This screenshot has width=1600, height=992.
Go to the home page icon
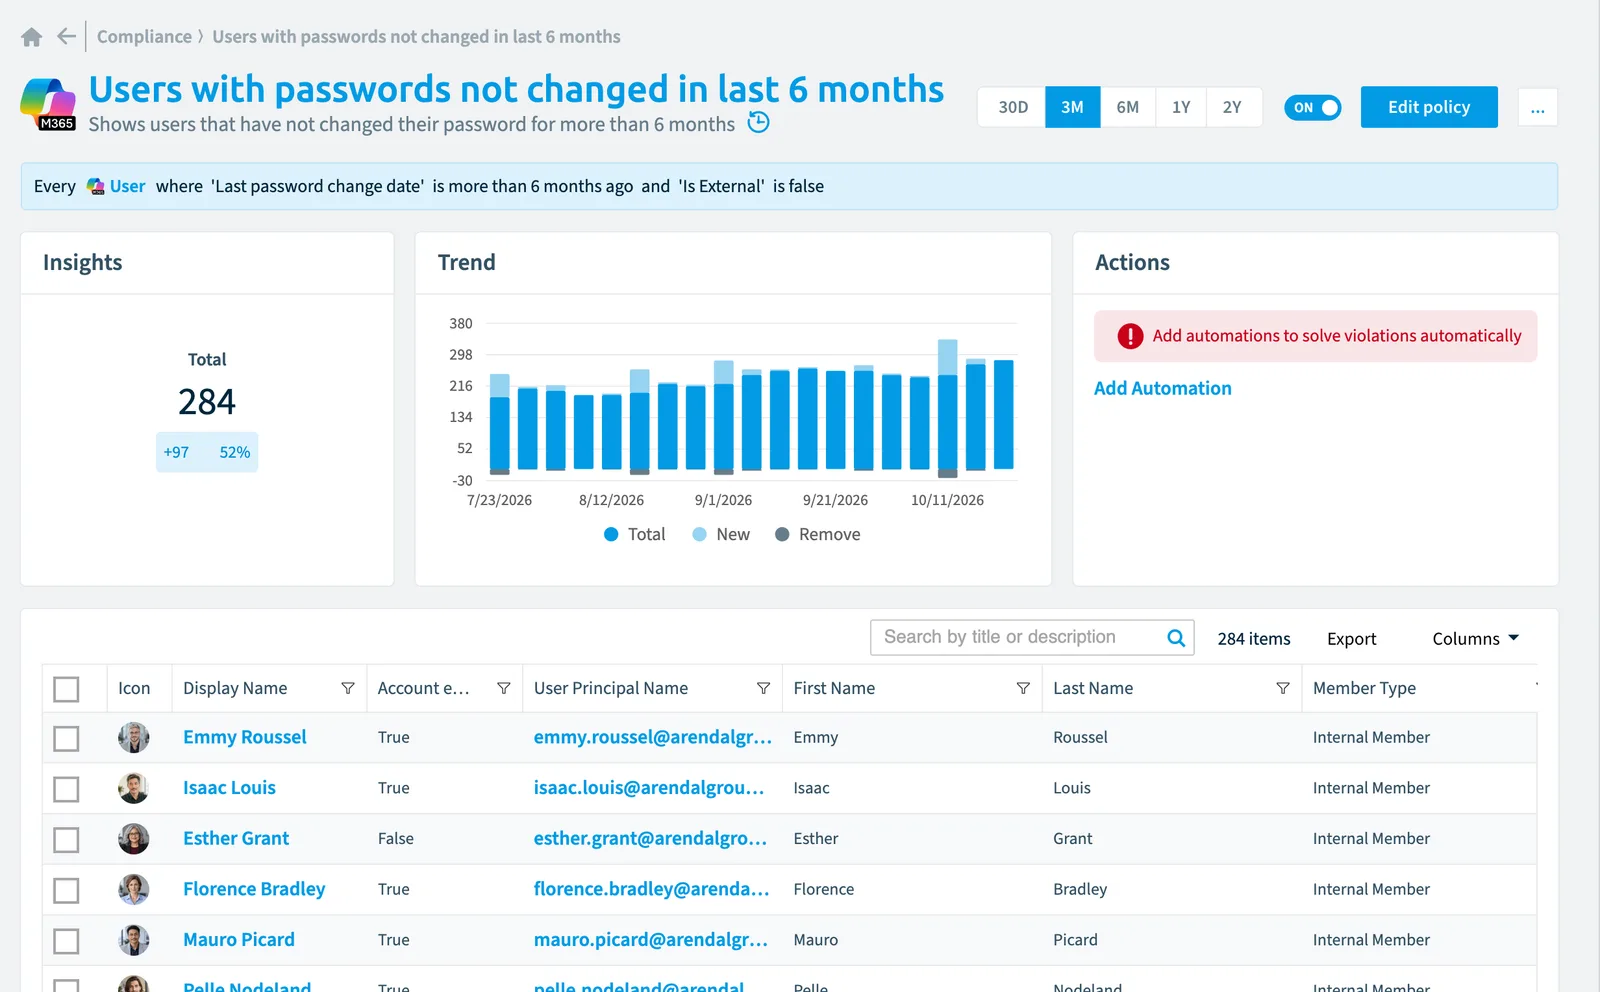coord(31,37)
